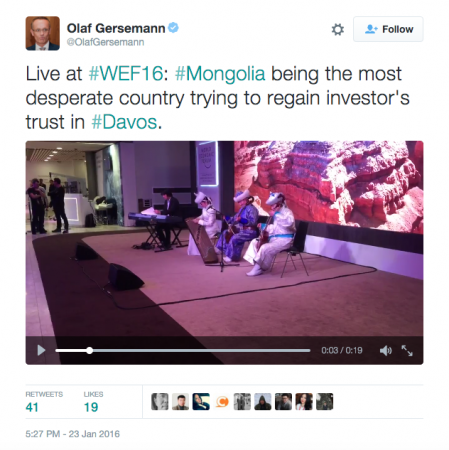Click the Olaf Gersemann display name
The height and width of the screenshot is (450, 449).
pos(116,28)
